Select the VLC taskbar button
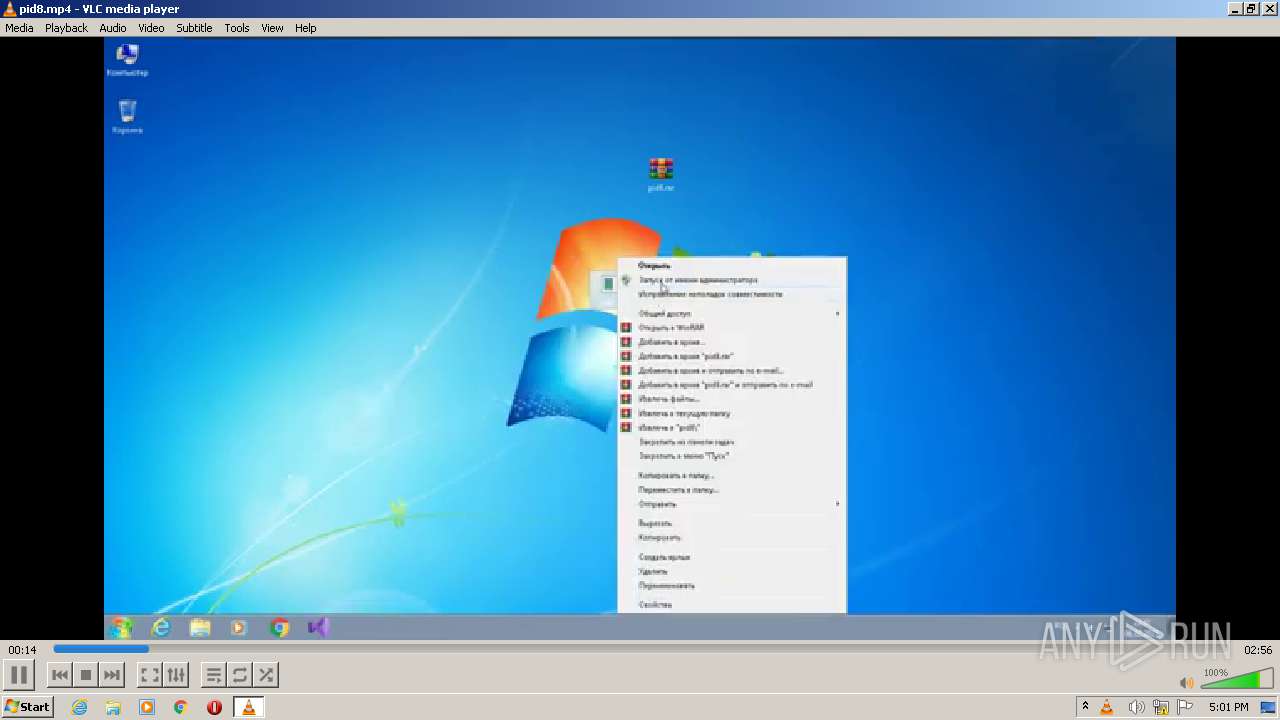This screenshot has width=1280, height=720. tap(248, 707)
